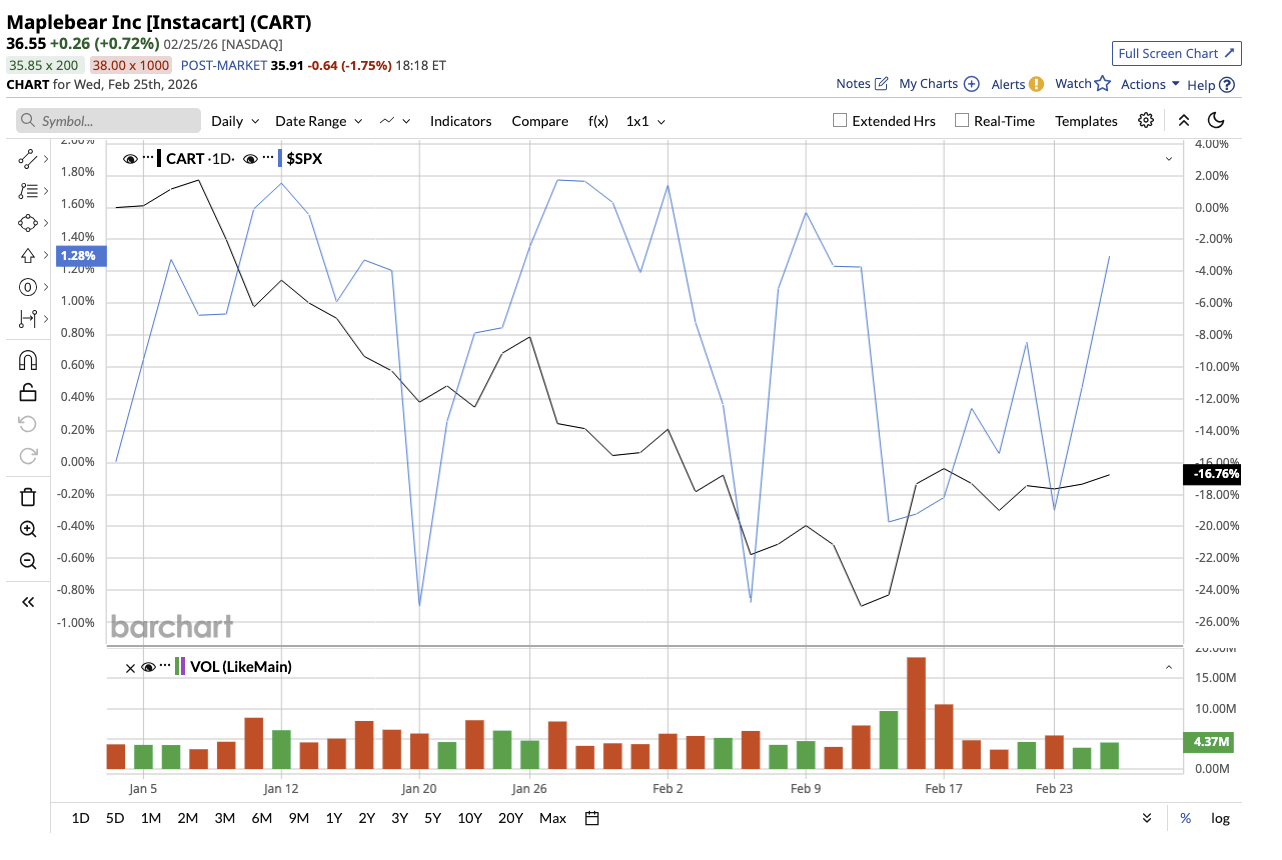
Task: Select the 1Y time range
Action: (334, 818)
